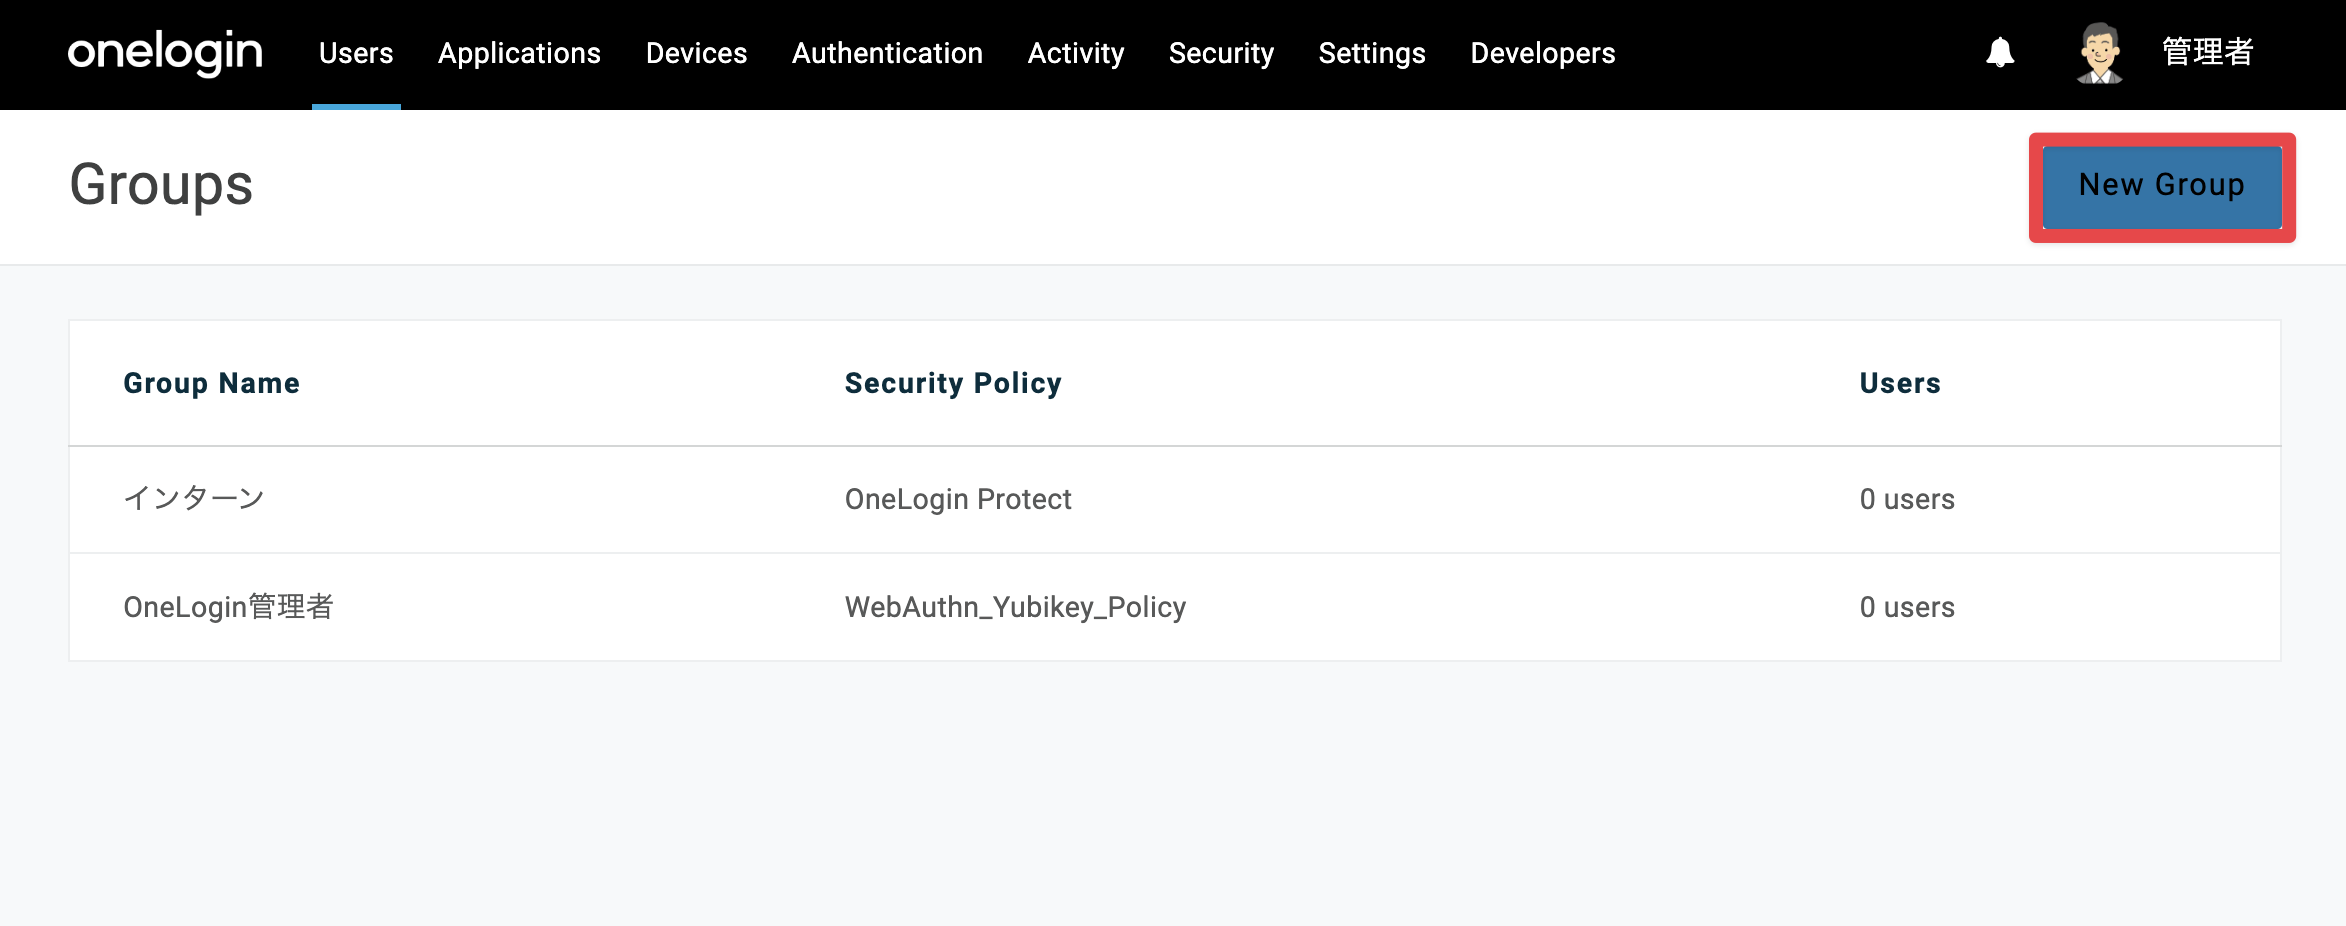This screenshot has height=926, width=2346.
Task: Click the Group Name column header
Action: (211, 383)
